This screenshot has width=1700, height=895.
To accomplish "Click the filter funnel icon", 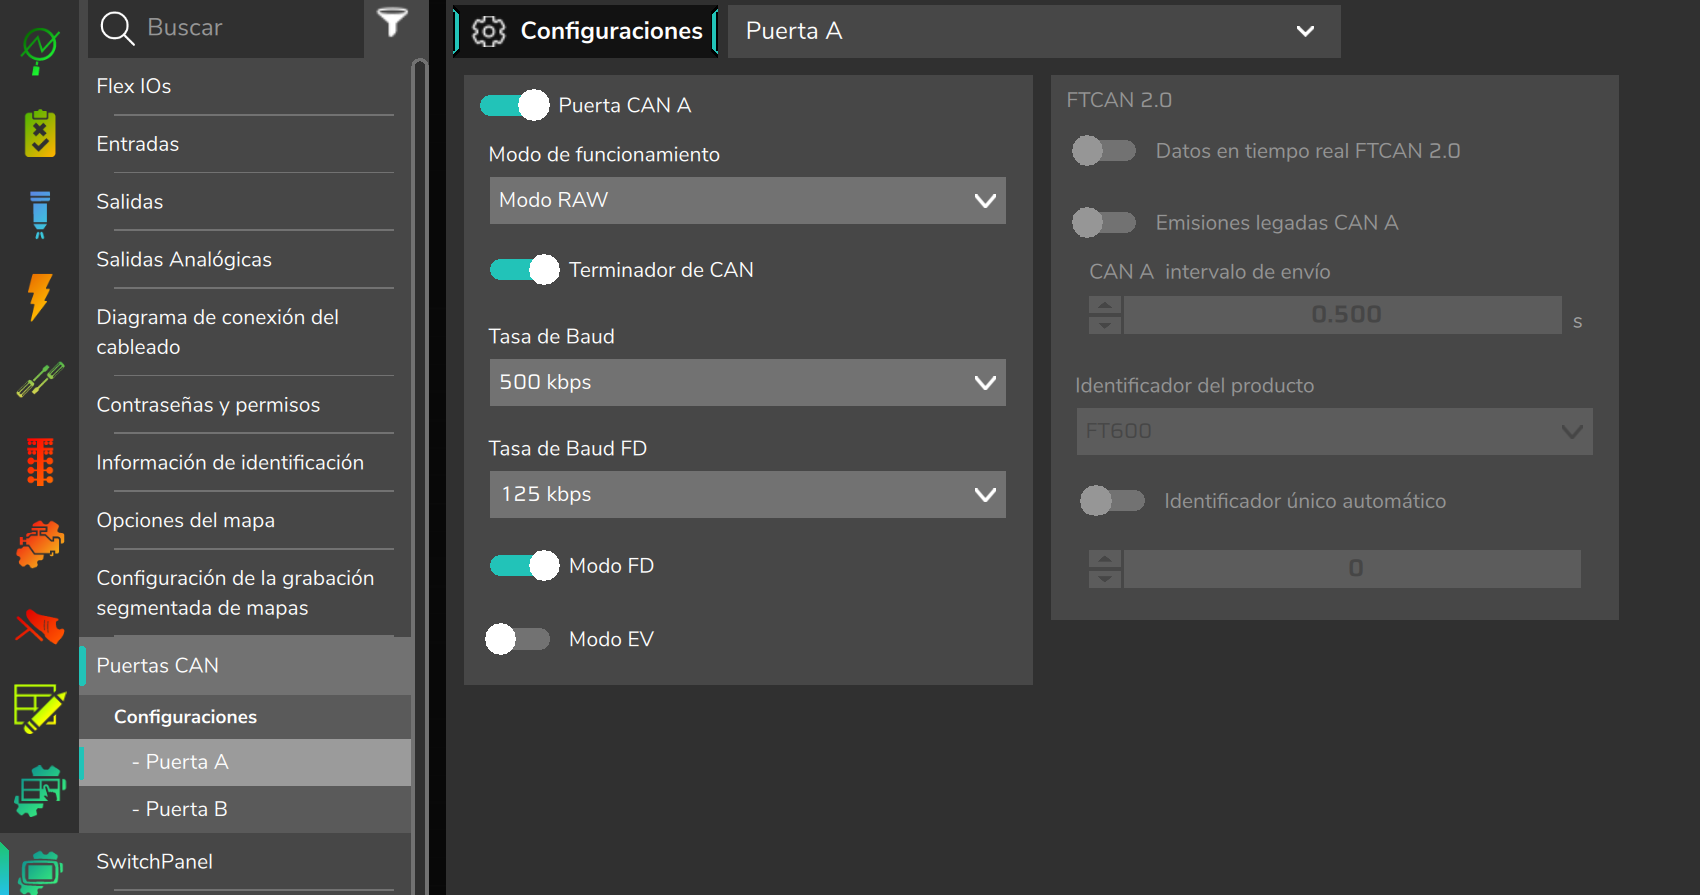I will [x=393, y=22].
